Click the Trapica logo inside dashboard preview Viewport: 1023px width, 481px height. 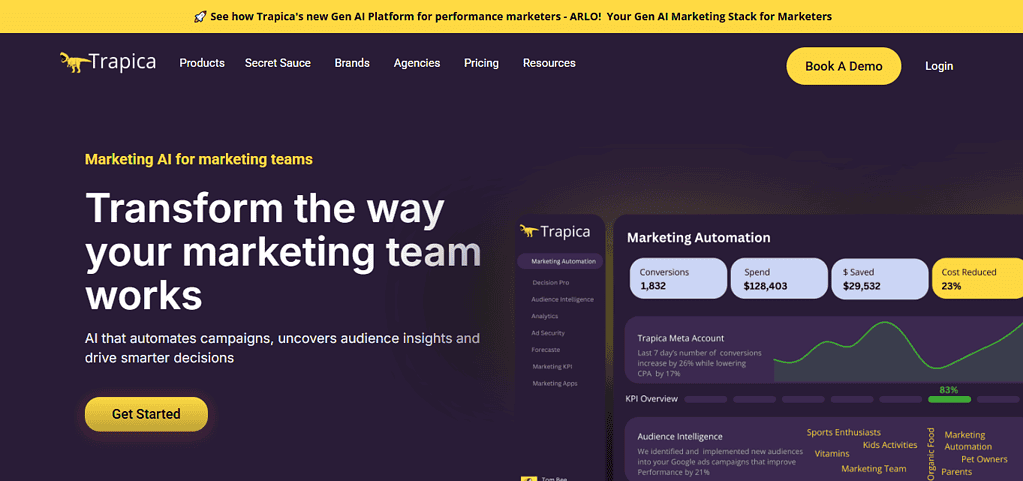[555, 231]
